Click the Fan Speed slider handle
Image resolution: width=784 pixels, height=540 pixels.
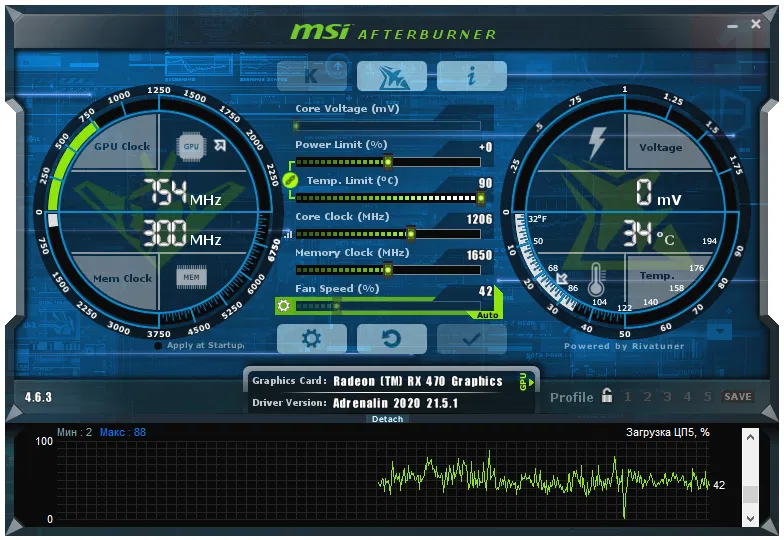pyautogui.click(x=336, y=306)
